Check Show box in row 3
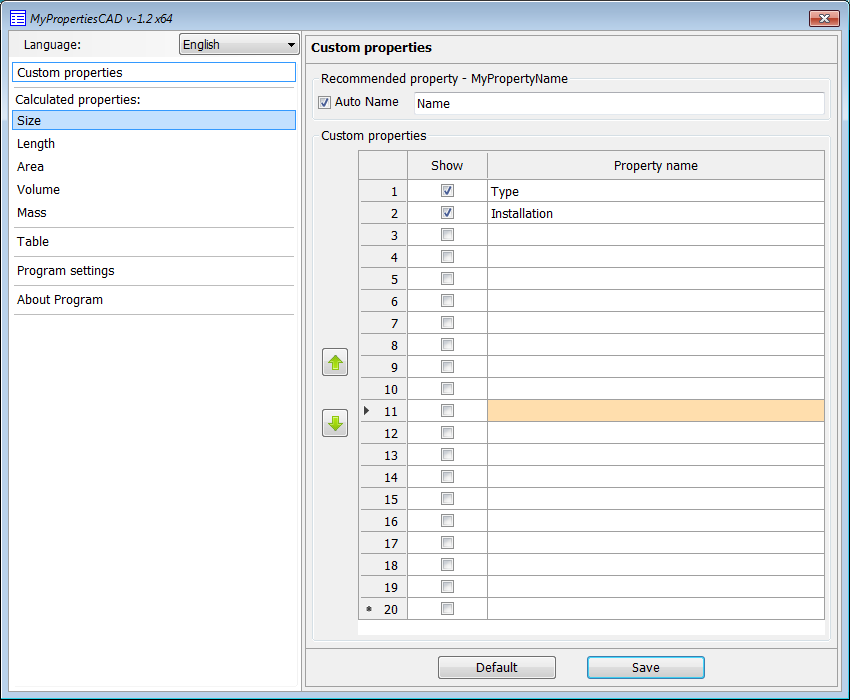 (447, 235)
